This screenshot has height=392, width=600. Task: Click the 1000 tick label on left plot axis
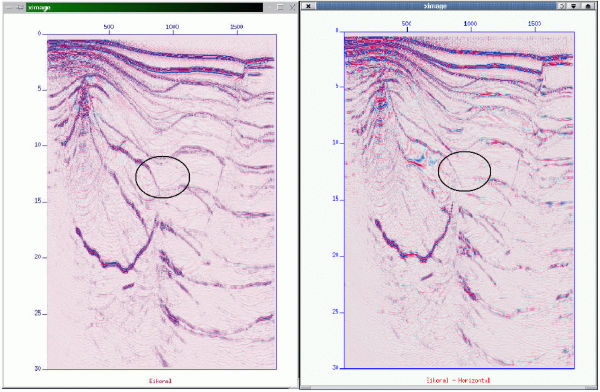[x=172, y=27]
